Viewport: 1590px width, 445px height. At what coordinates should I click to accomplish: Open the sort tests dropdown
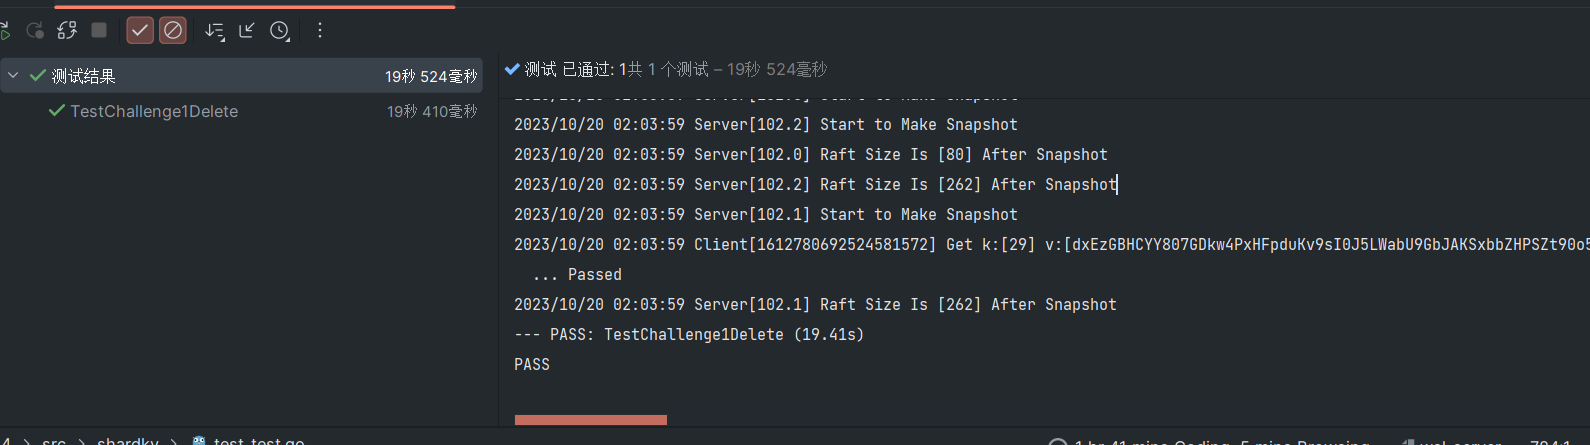(214, 31)
